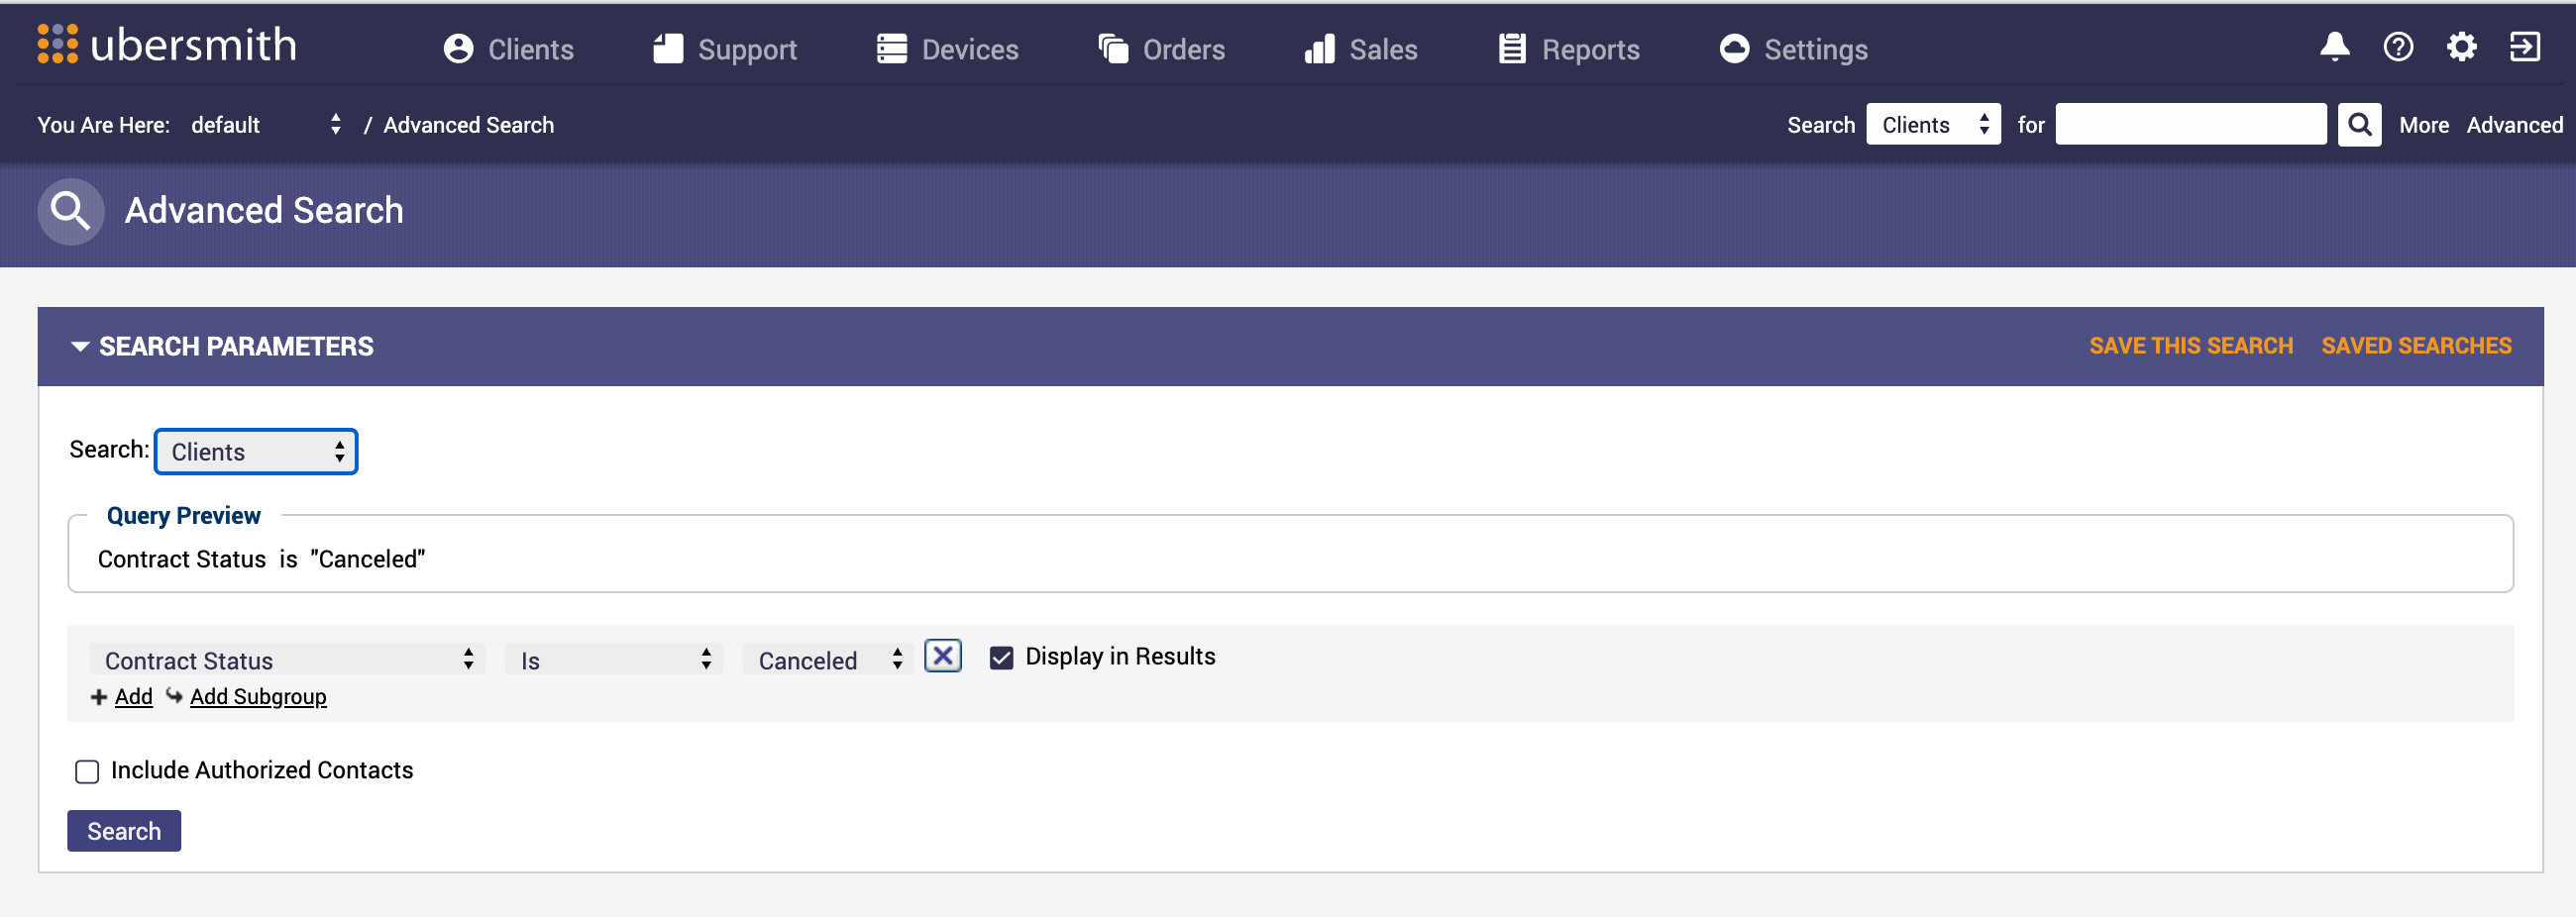Open the Canceled value dropdown
This screenshot has height=917, width=2576.
(x=828, y=660)
